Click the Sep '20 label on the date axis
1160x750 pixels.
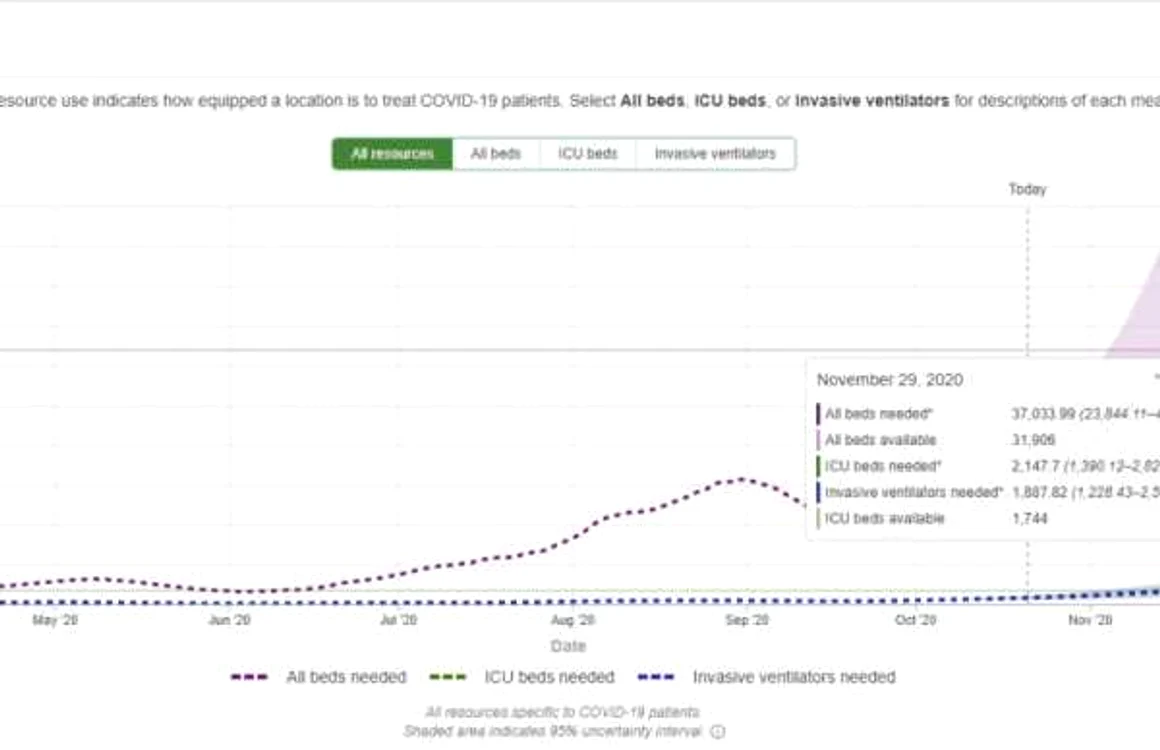click(x=746, y=620)
